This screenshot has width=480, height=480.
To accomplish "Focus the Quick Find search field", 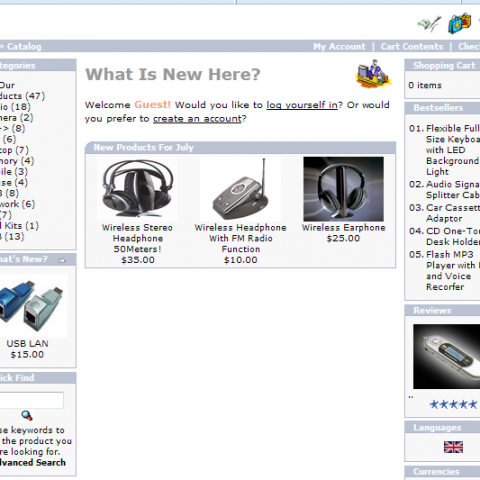I will (31, 400).
